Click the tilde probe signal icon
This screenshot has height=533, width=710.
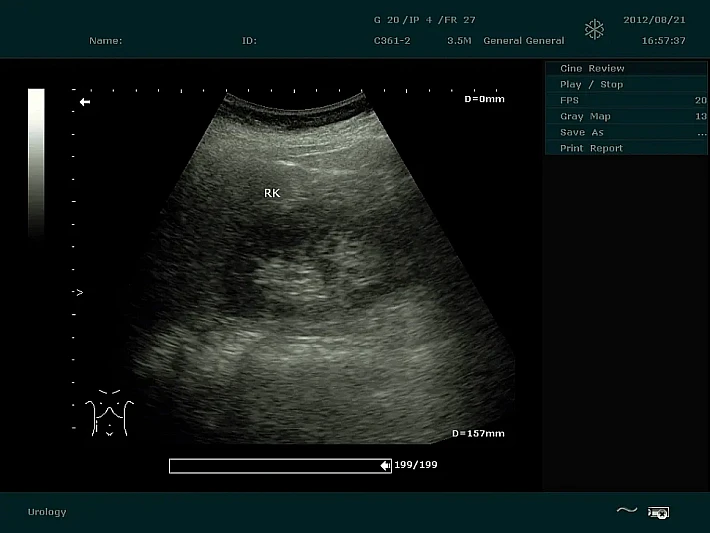pos(626,511)
